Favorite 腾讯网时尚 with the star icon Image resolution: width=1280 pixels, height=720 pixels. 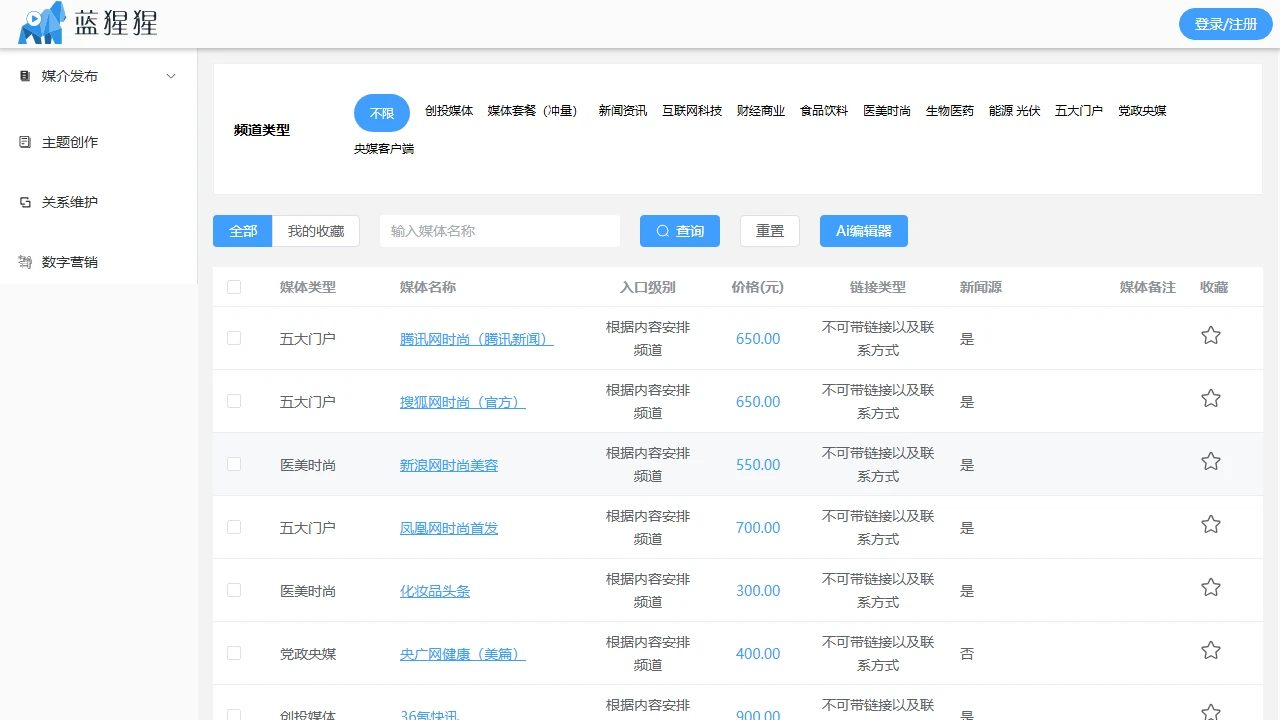1210,336
